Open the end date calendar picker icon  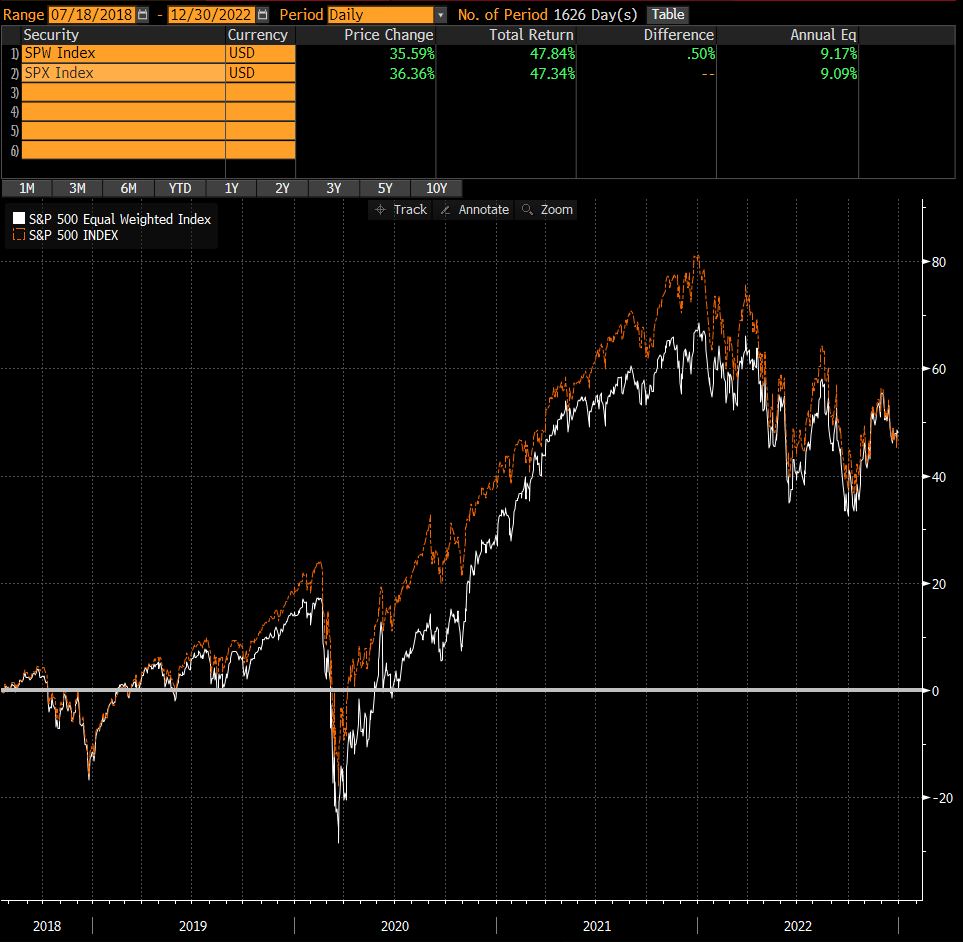[x=262, y=14]
